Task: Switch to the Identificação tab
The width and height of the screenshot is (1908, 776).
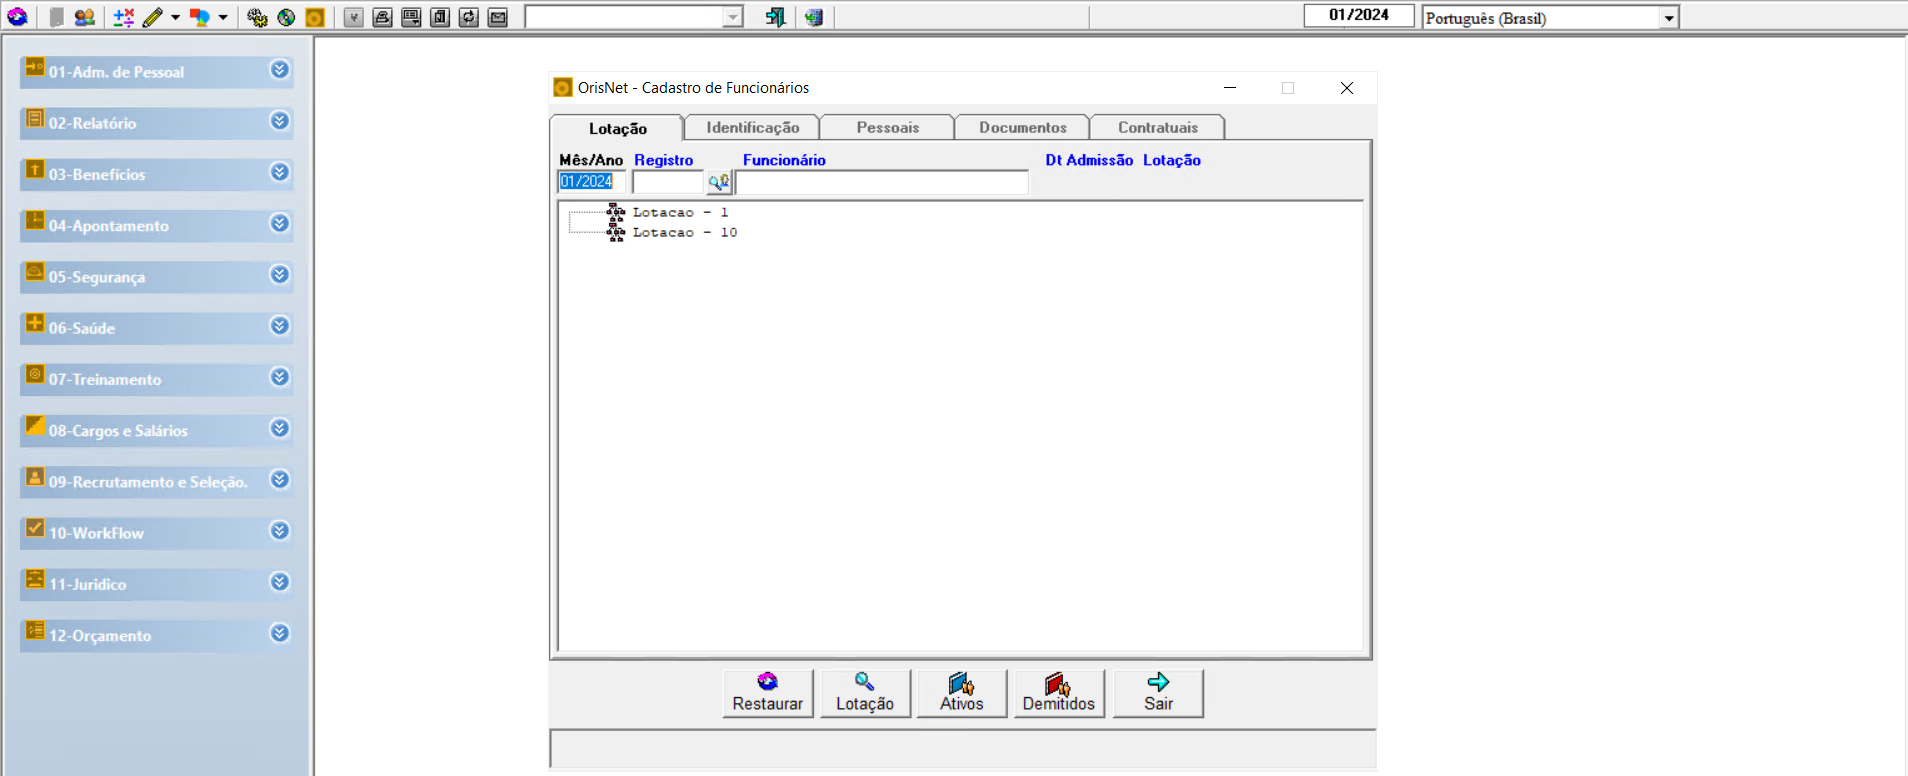Action: (x=752, y=128)
